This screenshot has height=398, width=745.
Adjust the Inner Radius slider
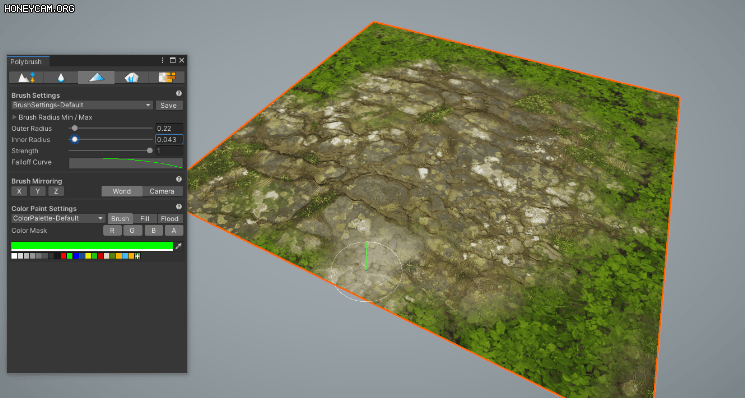point(111,140)
